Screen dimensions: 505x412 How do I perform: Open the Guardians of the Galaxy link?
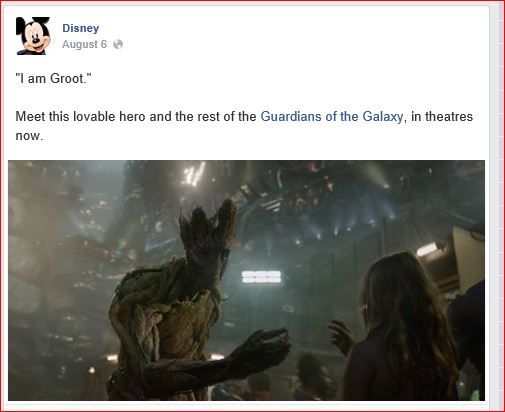click(x=332, y=117)
